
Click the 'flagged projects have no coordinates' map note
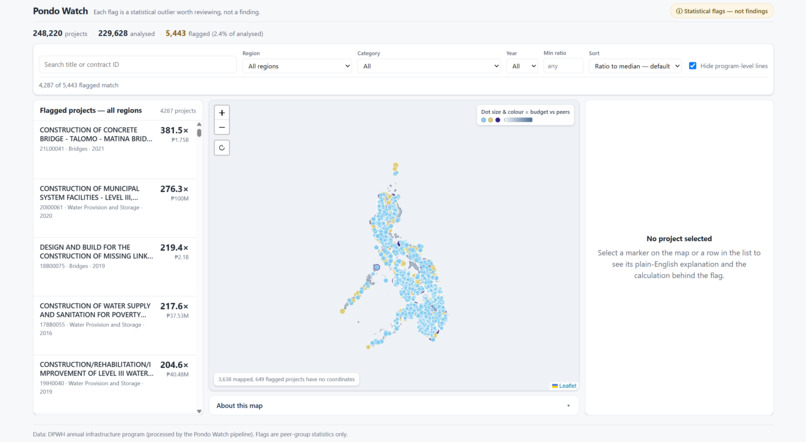(x=287, y=379)
